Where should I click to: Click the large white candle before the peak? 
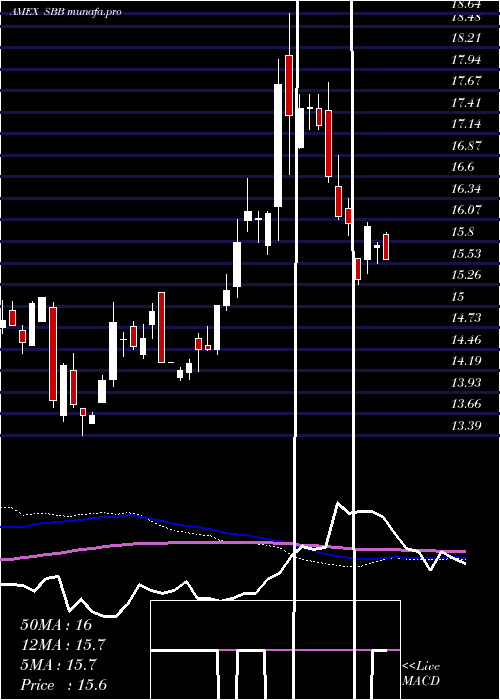click(278, 146)
